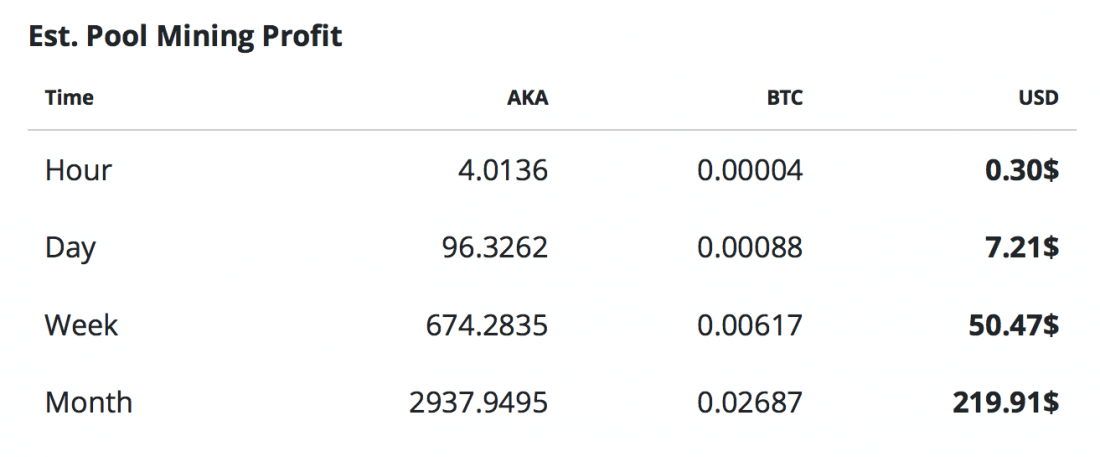Select the Day row label

click(x=70, y=247)
